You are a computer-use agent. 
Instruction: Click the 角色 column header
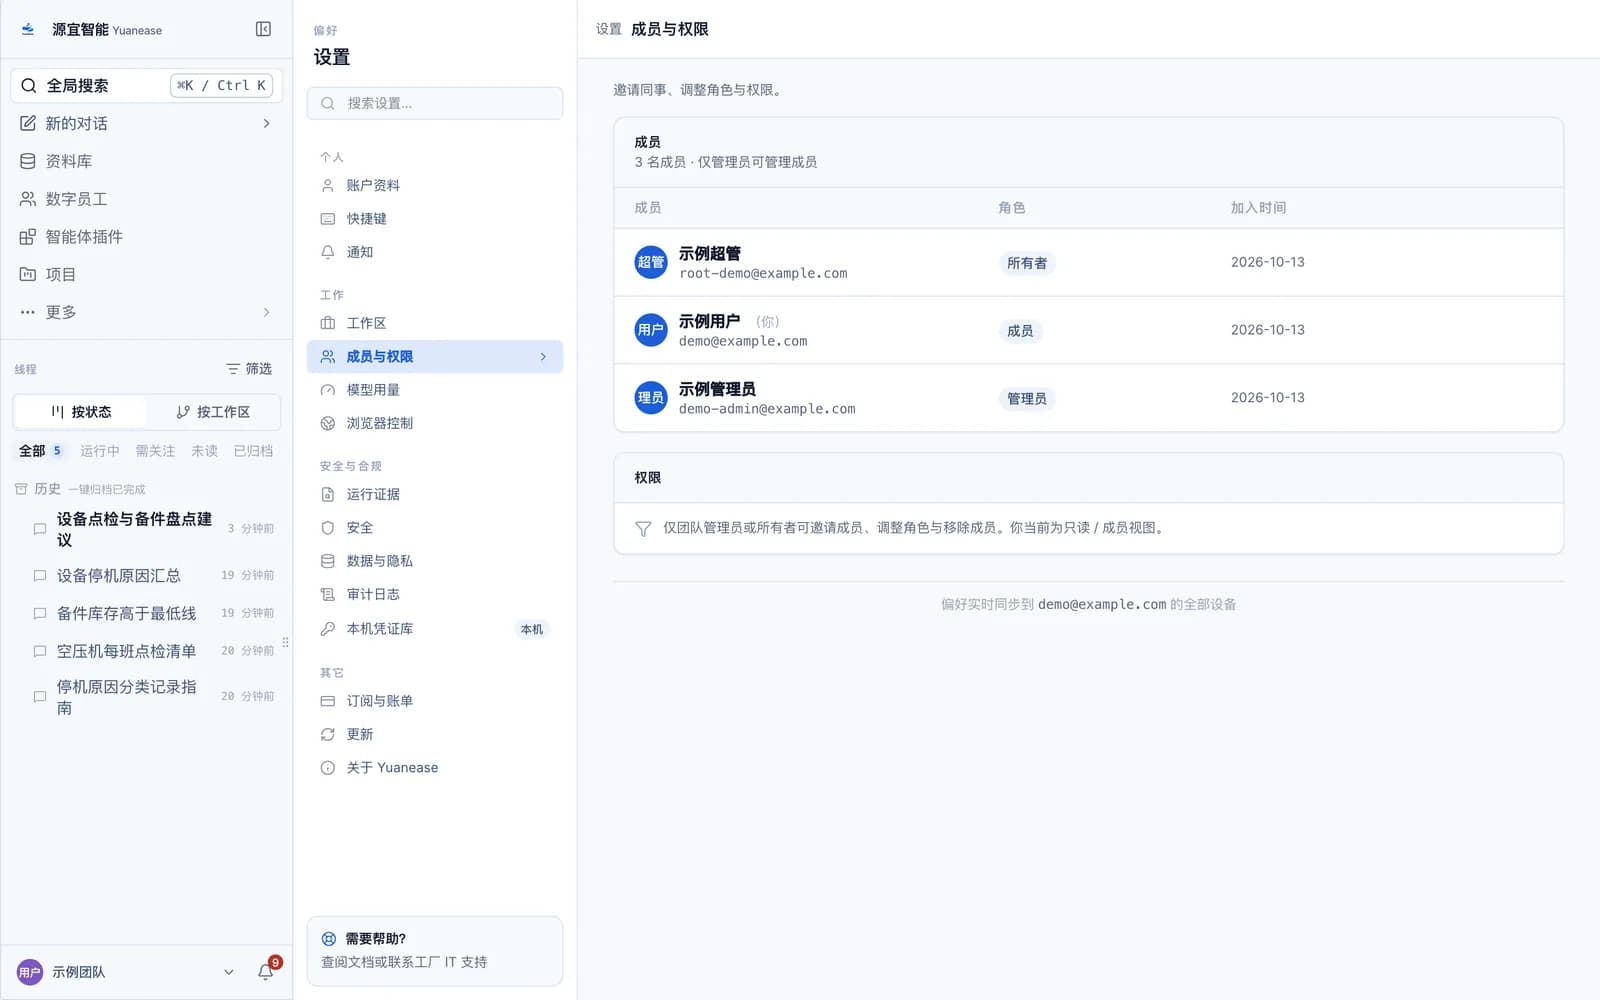(x=1011, y=207)
